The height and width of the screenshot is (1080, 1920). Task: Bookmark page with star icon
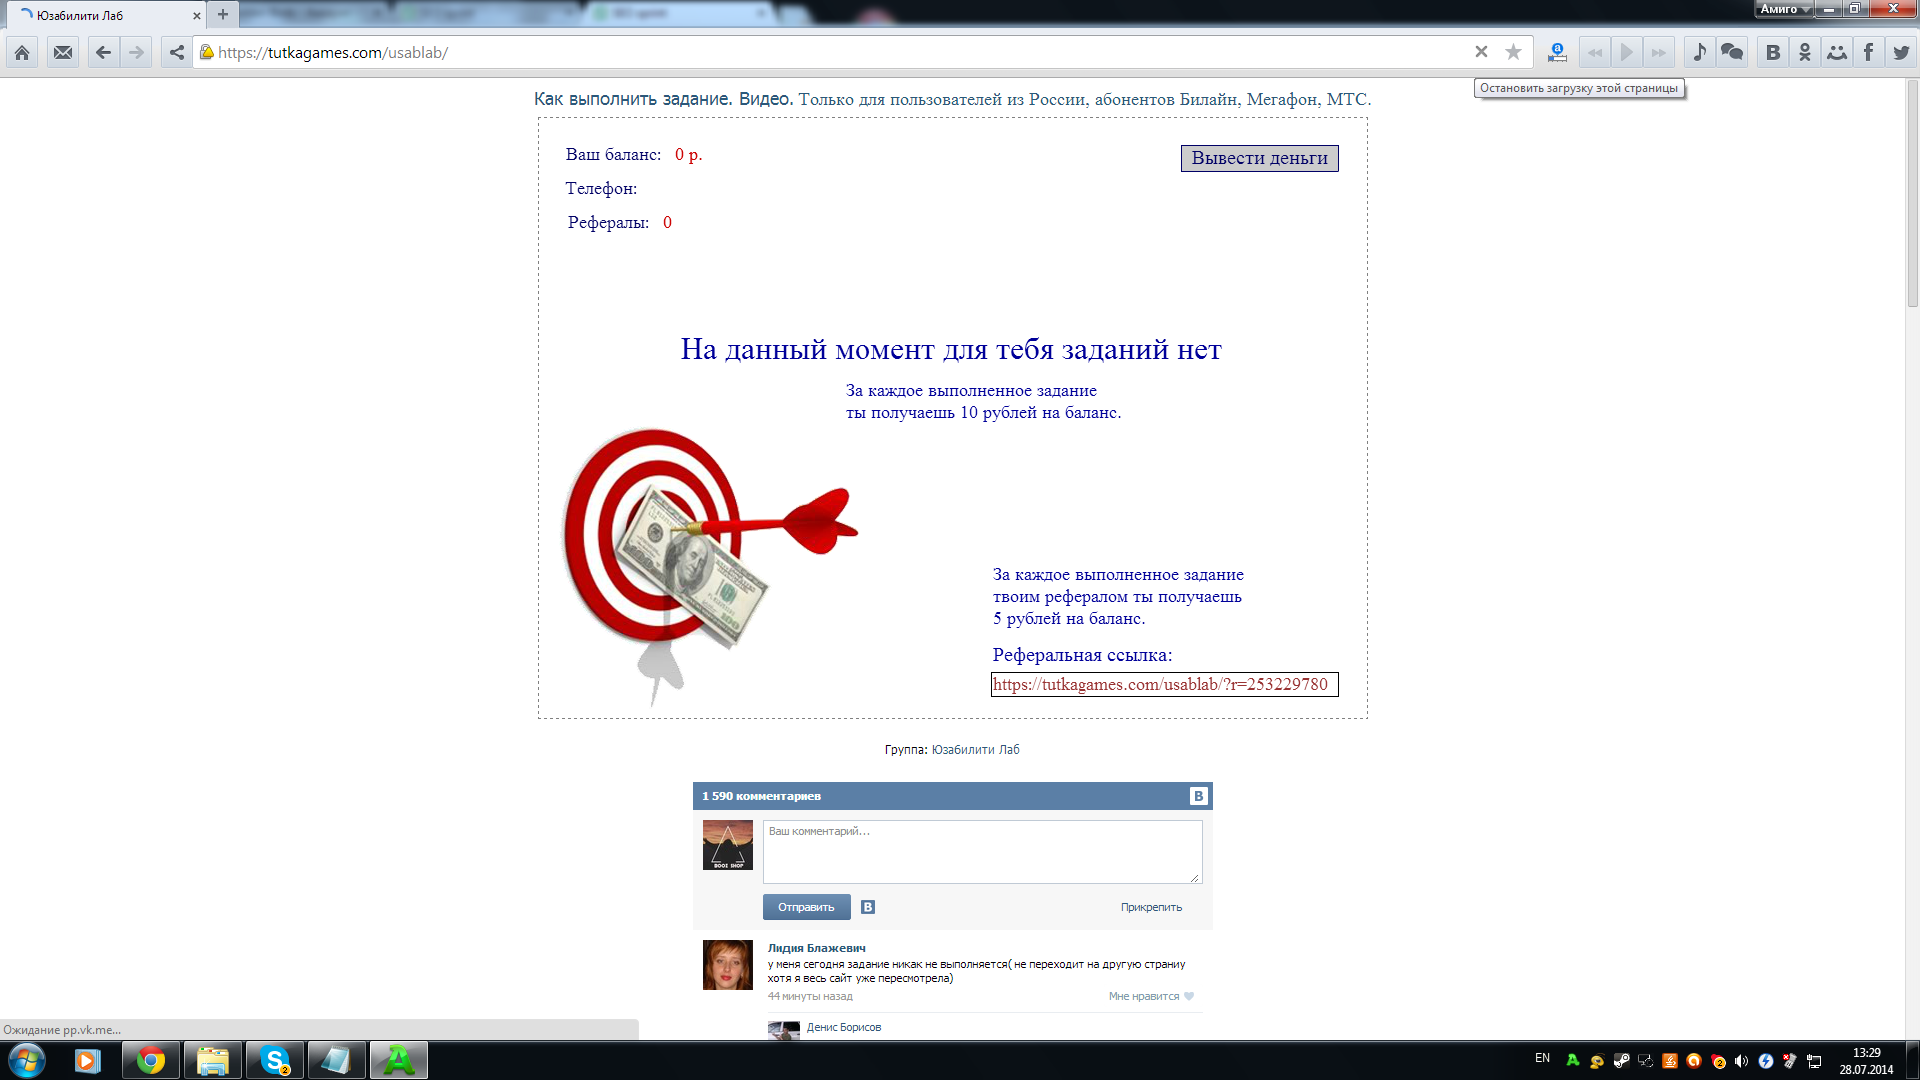[x=1513, y=52]
